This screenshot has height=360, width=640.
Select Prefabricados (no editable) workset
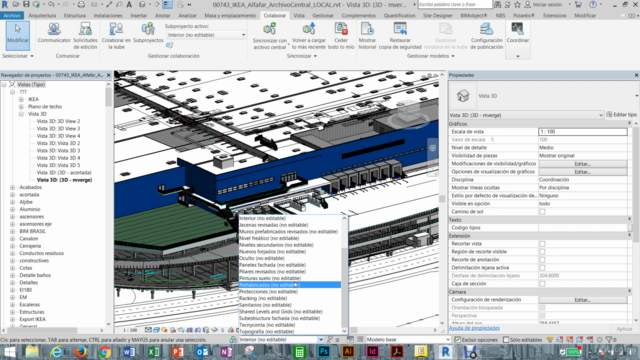click(x=290, y=285)
